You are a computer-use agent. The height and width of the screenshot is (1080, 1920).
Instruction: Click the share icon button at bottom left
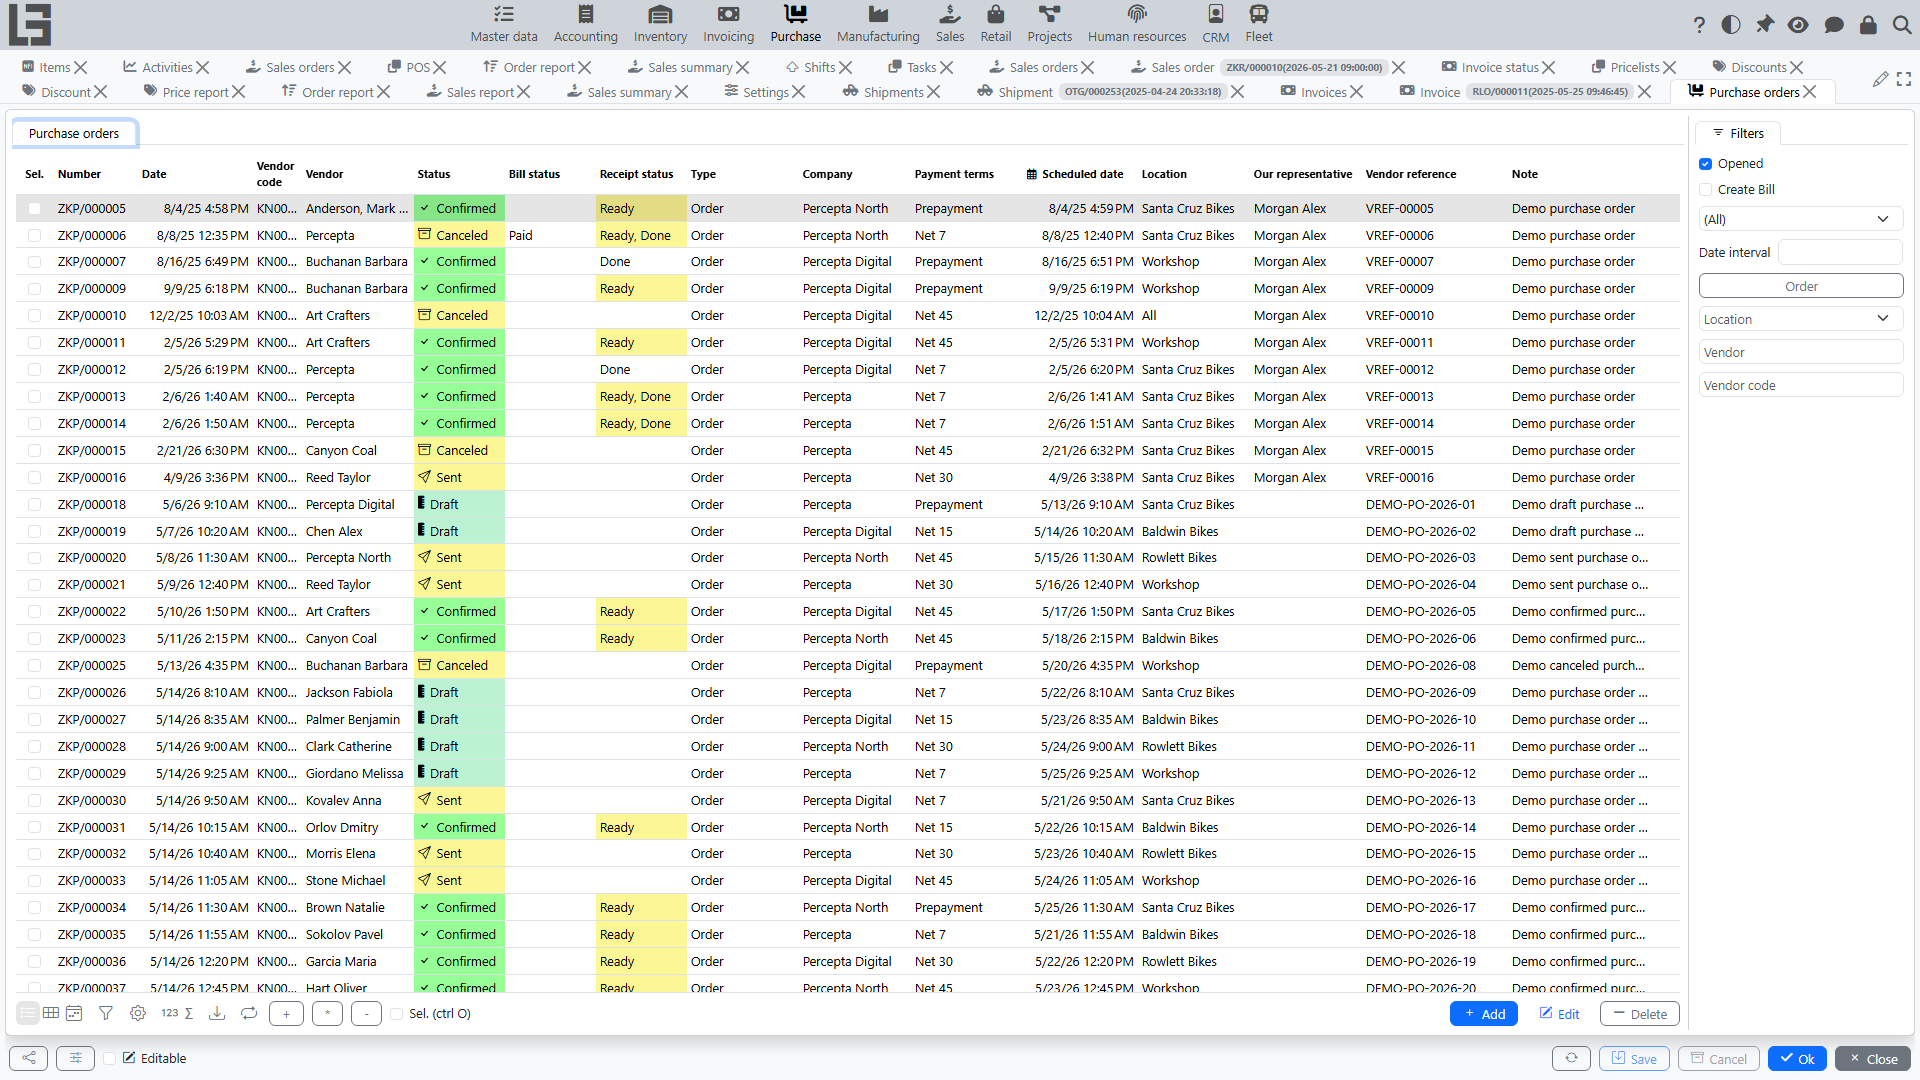tap(28, 1058)
